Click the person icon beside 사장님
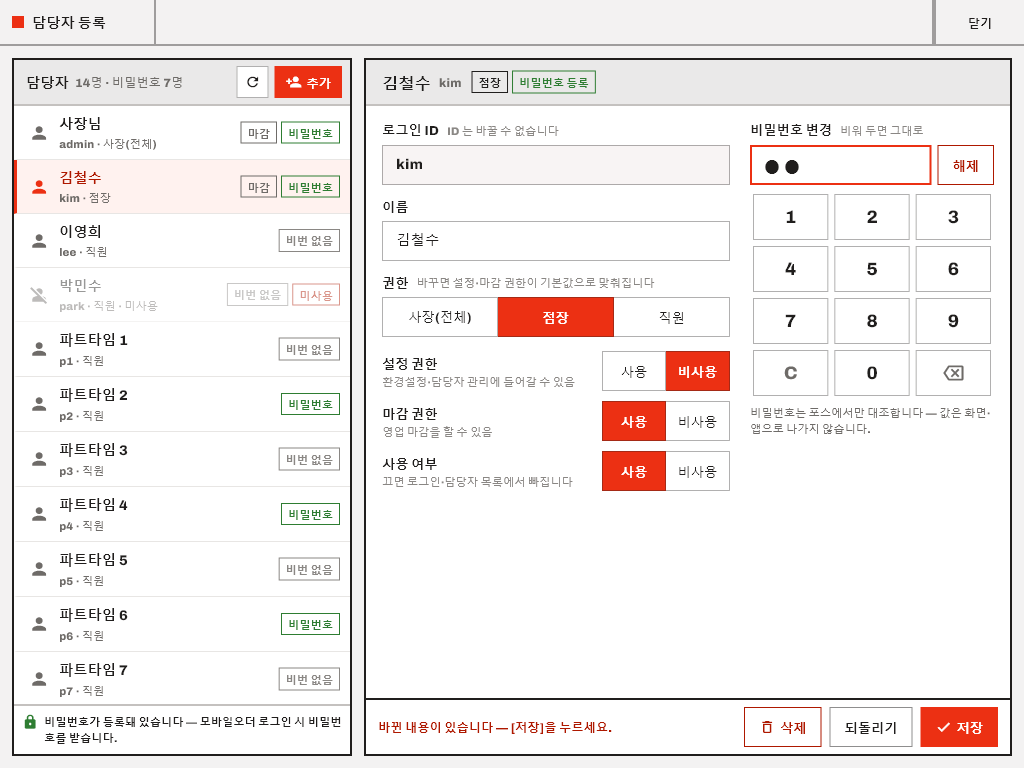Image resolution: width=1024 pixels, height=768 pixels. coord(39,133)
